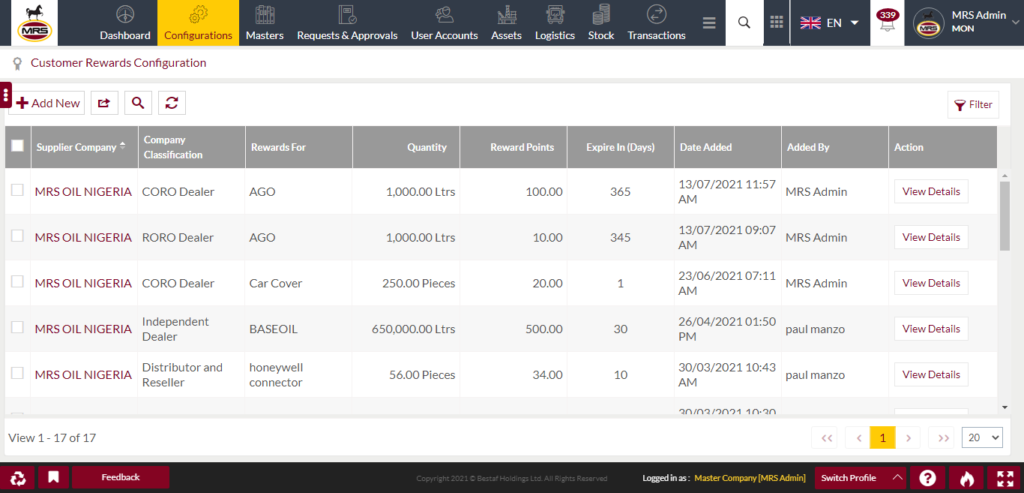The width and height of the screenshot is (1024, 493).
Task: Open the help question mark icon
Action: (x=927, y=478)
